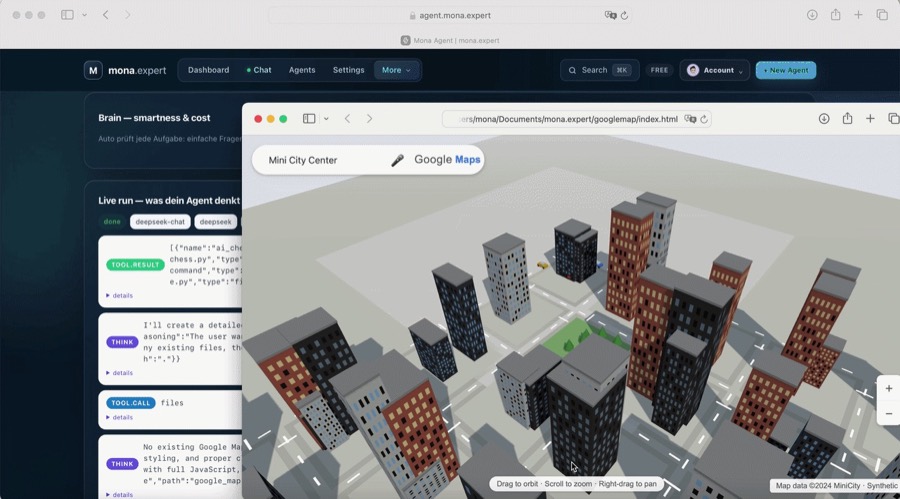The width and height of the screenshot is (900, 499).
Task: Reload the googlemap index.html page
Action: pyautogui.click(x=704, y=119)
